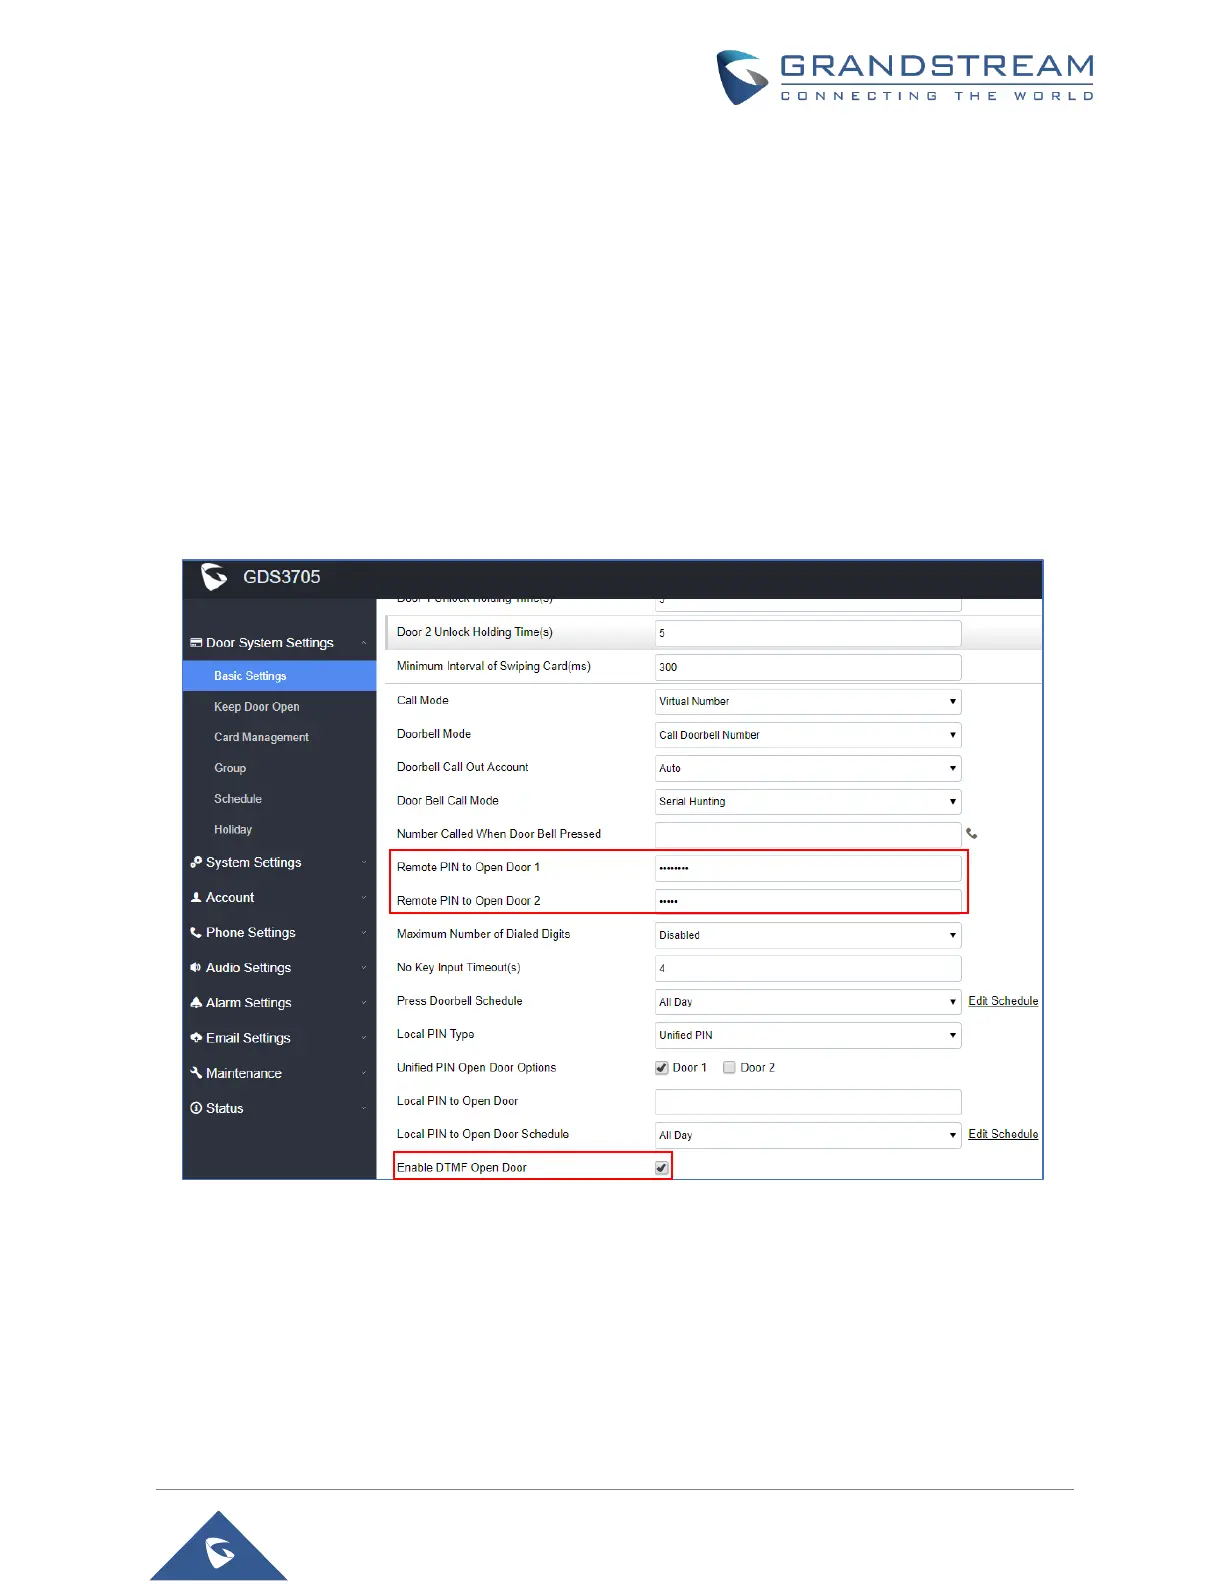The image size is (1224, 1584).
Task: Expand the System Settings section
Action: tap(364, 863)
